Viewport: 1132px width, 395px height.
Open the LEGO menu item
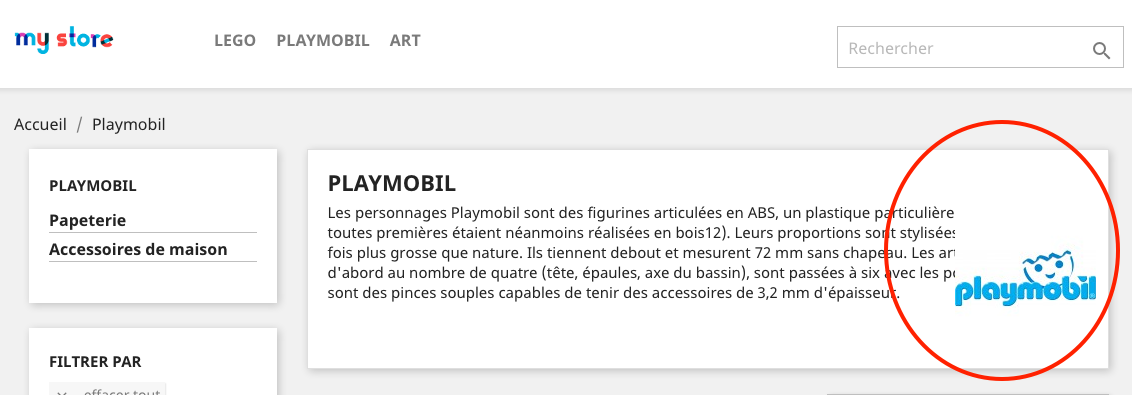pos(235,40)
